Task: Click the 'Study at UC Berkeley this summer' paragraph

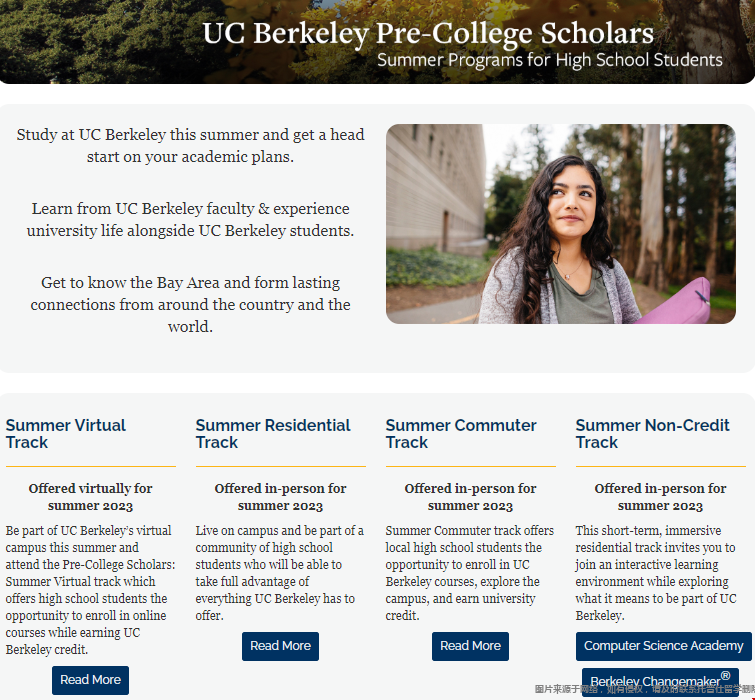Action: pyautogui.click(x=190, y=146)
